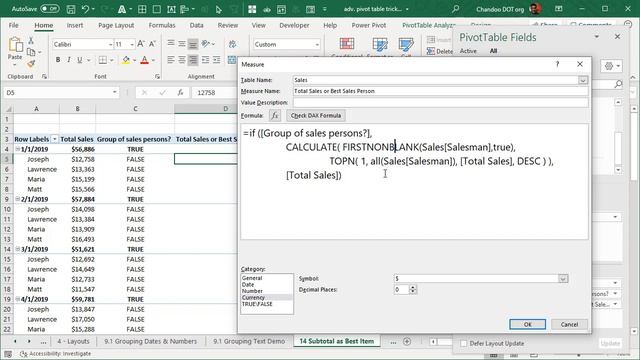Toggle the AutoSave switch
The width and height of the screenshot is (640, 360).
pyautogui.click(x=49, y=9)
